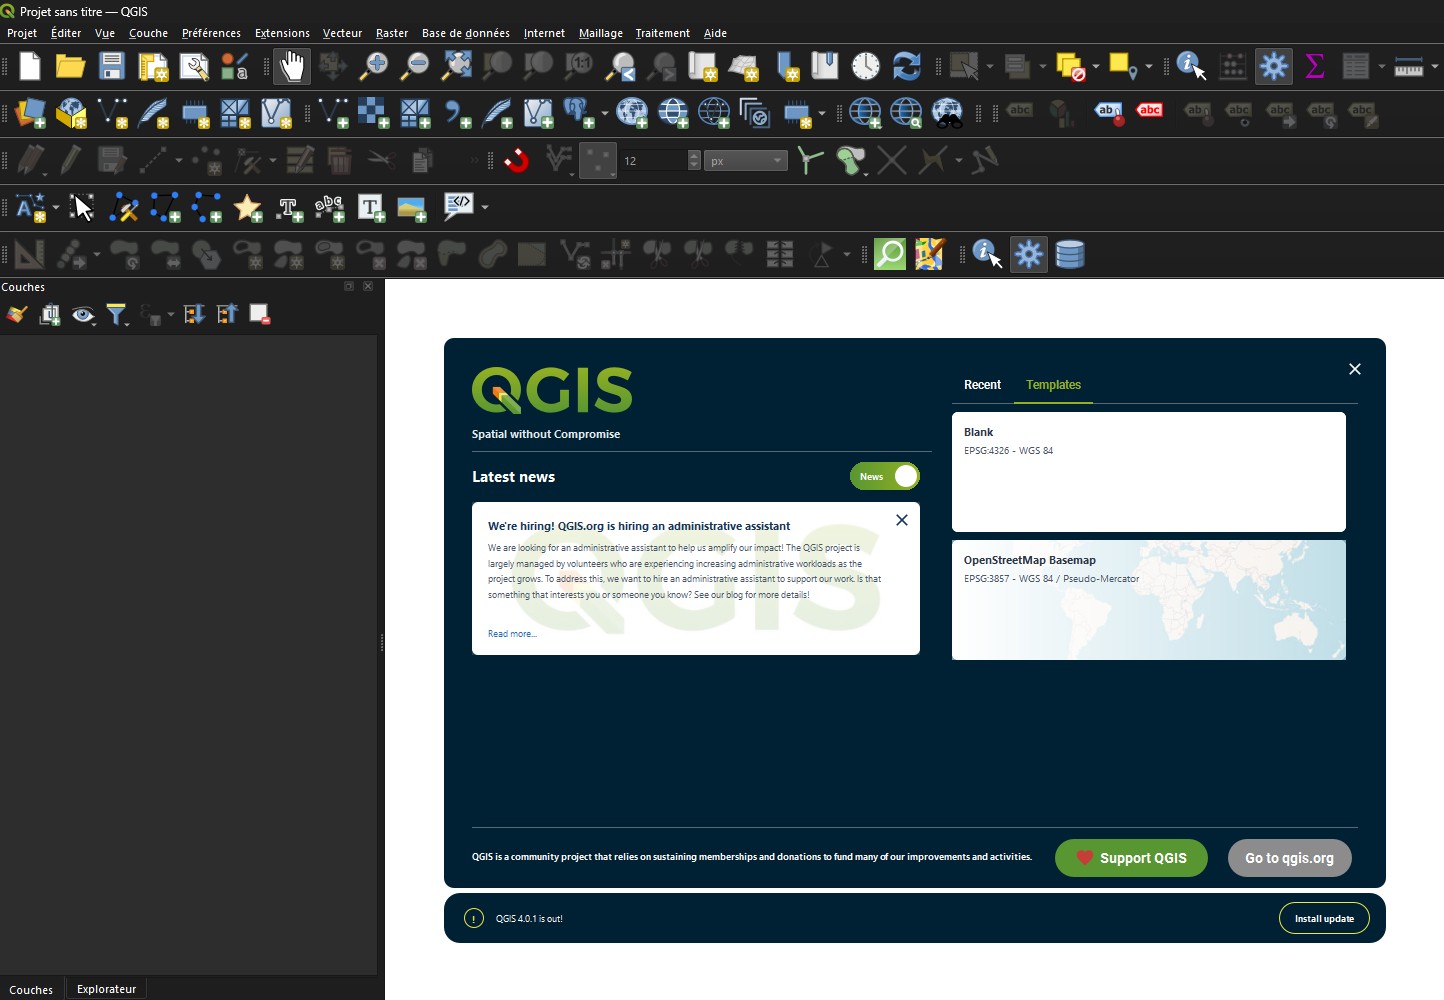The height and width of the screenshot is (1000, 1444).
Task: Save project with floppy disk icon
Action: pos(111,67)
